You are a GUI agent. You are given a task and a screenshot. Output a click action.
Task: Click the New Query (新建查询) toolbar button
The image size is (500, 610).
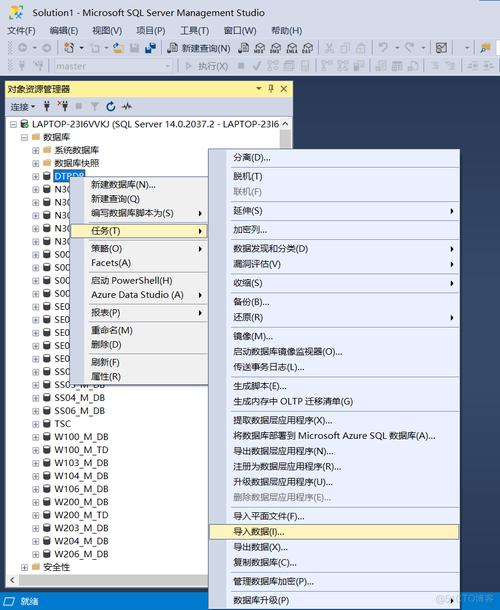[199, 48]
